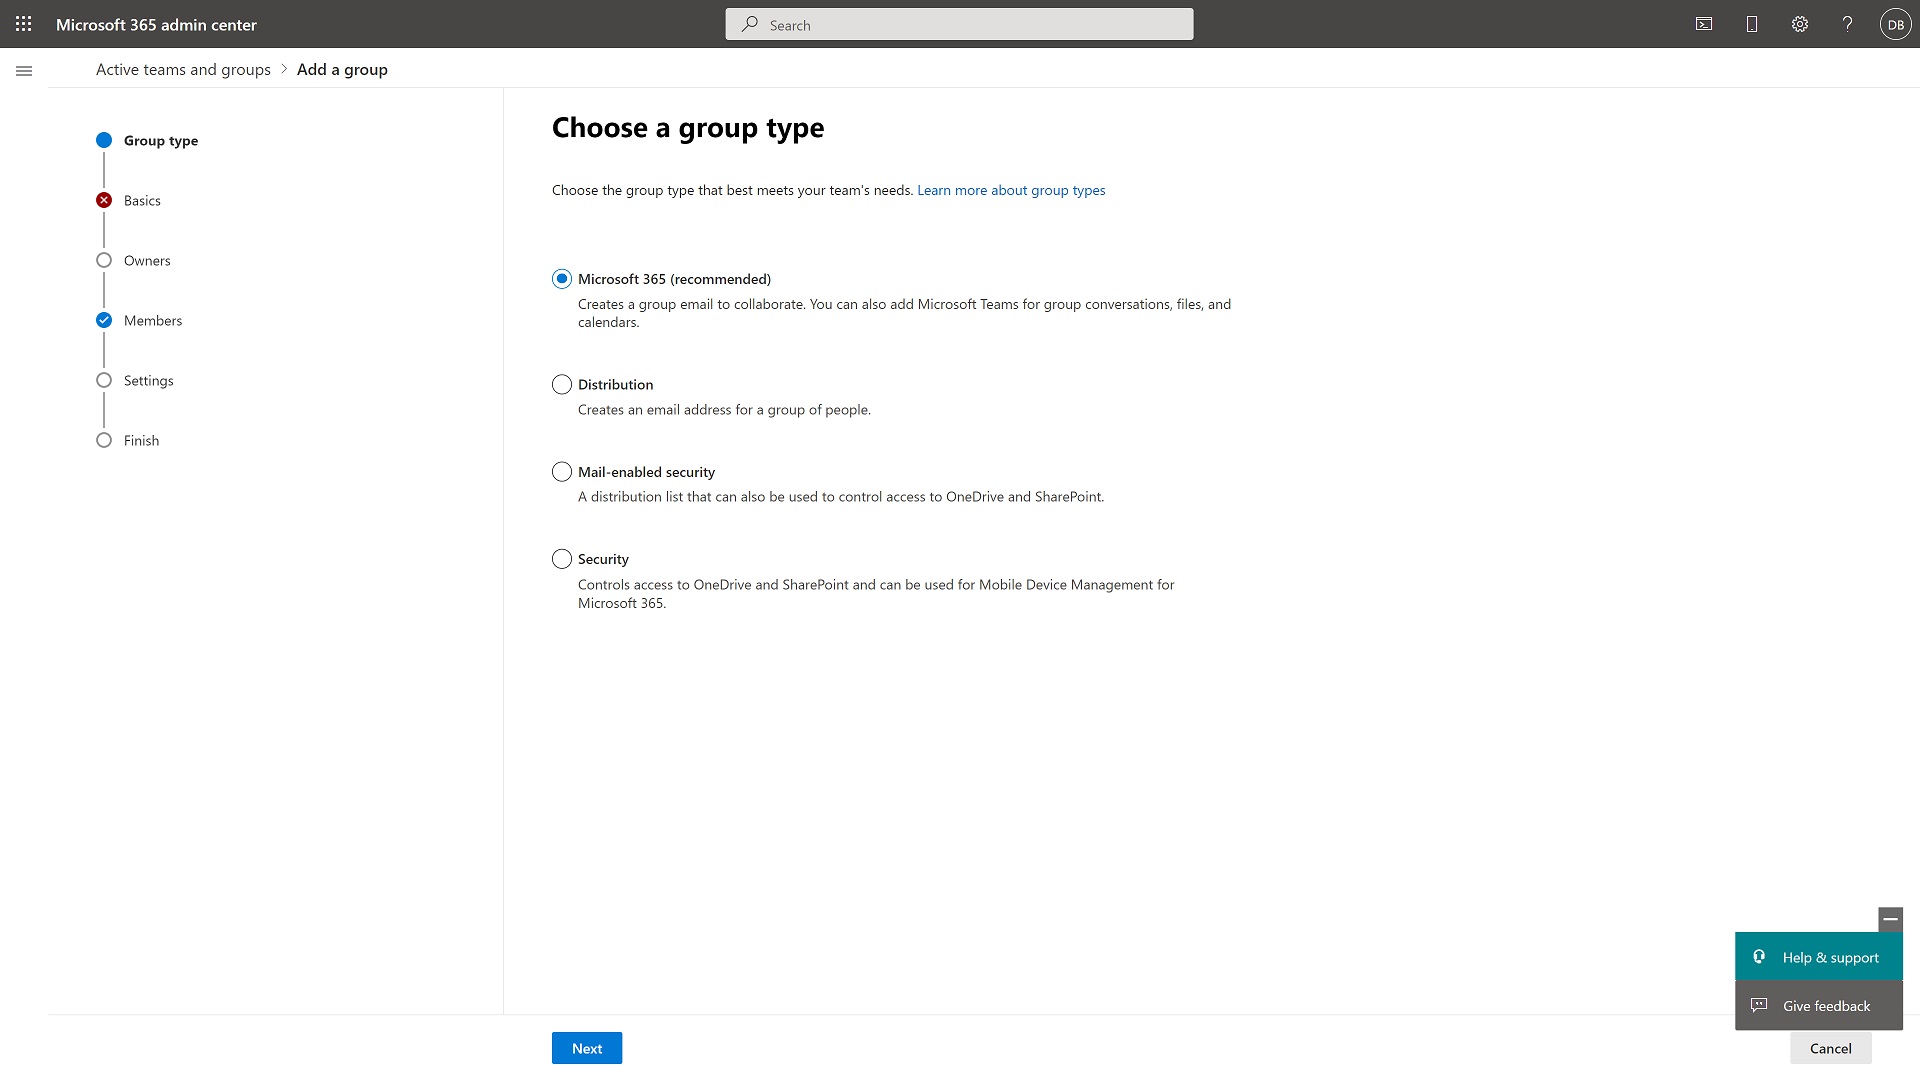Navigate to Settings step in wizard
The width and height of the screenshot is (1920, 1080).
tap(148, 378)
